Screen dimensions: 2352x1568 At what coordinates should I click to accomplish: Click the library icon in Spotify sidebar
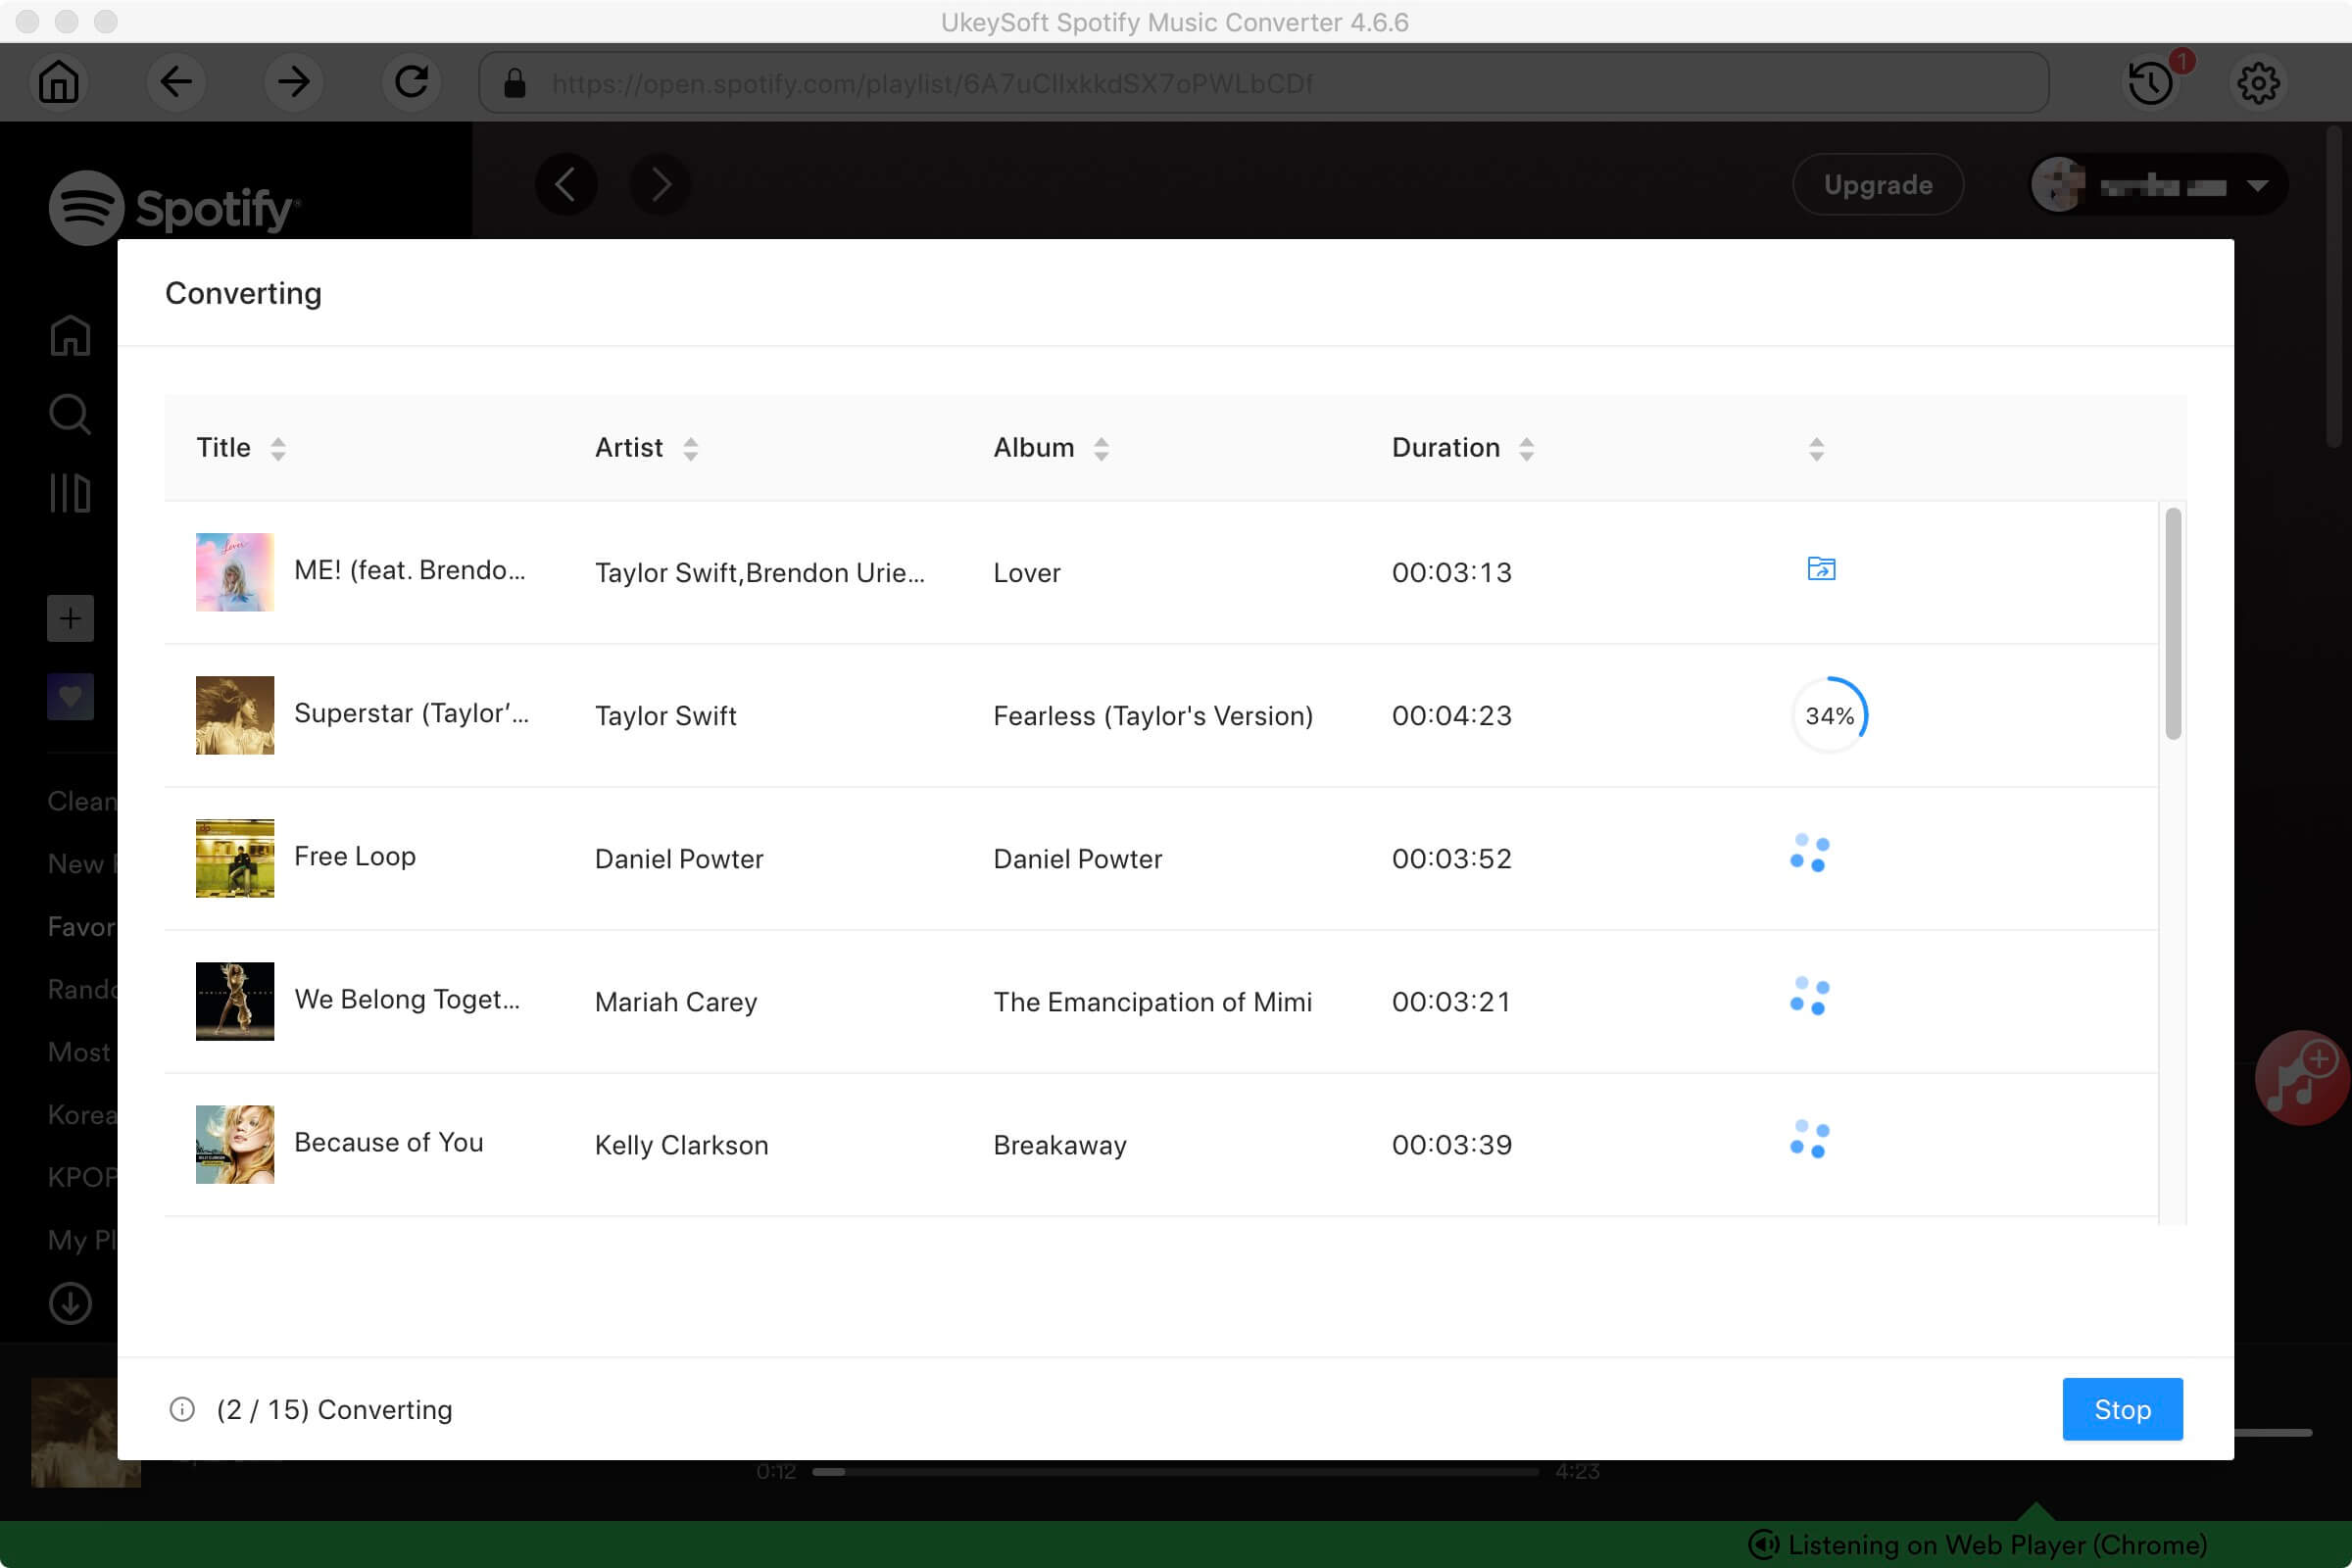69,492
